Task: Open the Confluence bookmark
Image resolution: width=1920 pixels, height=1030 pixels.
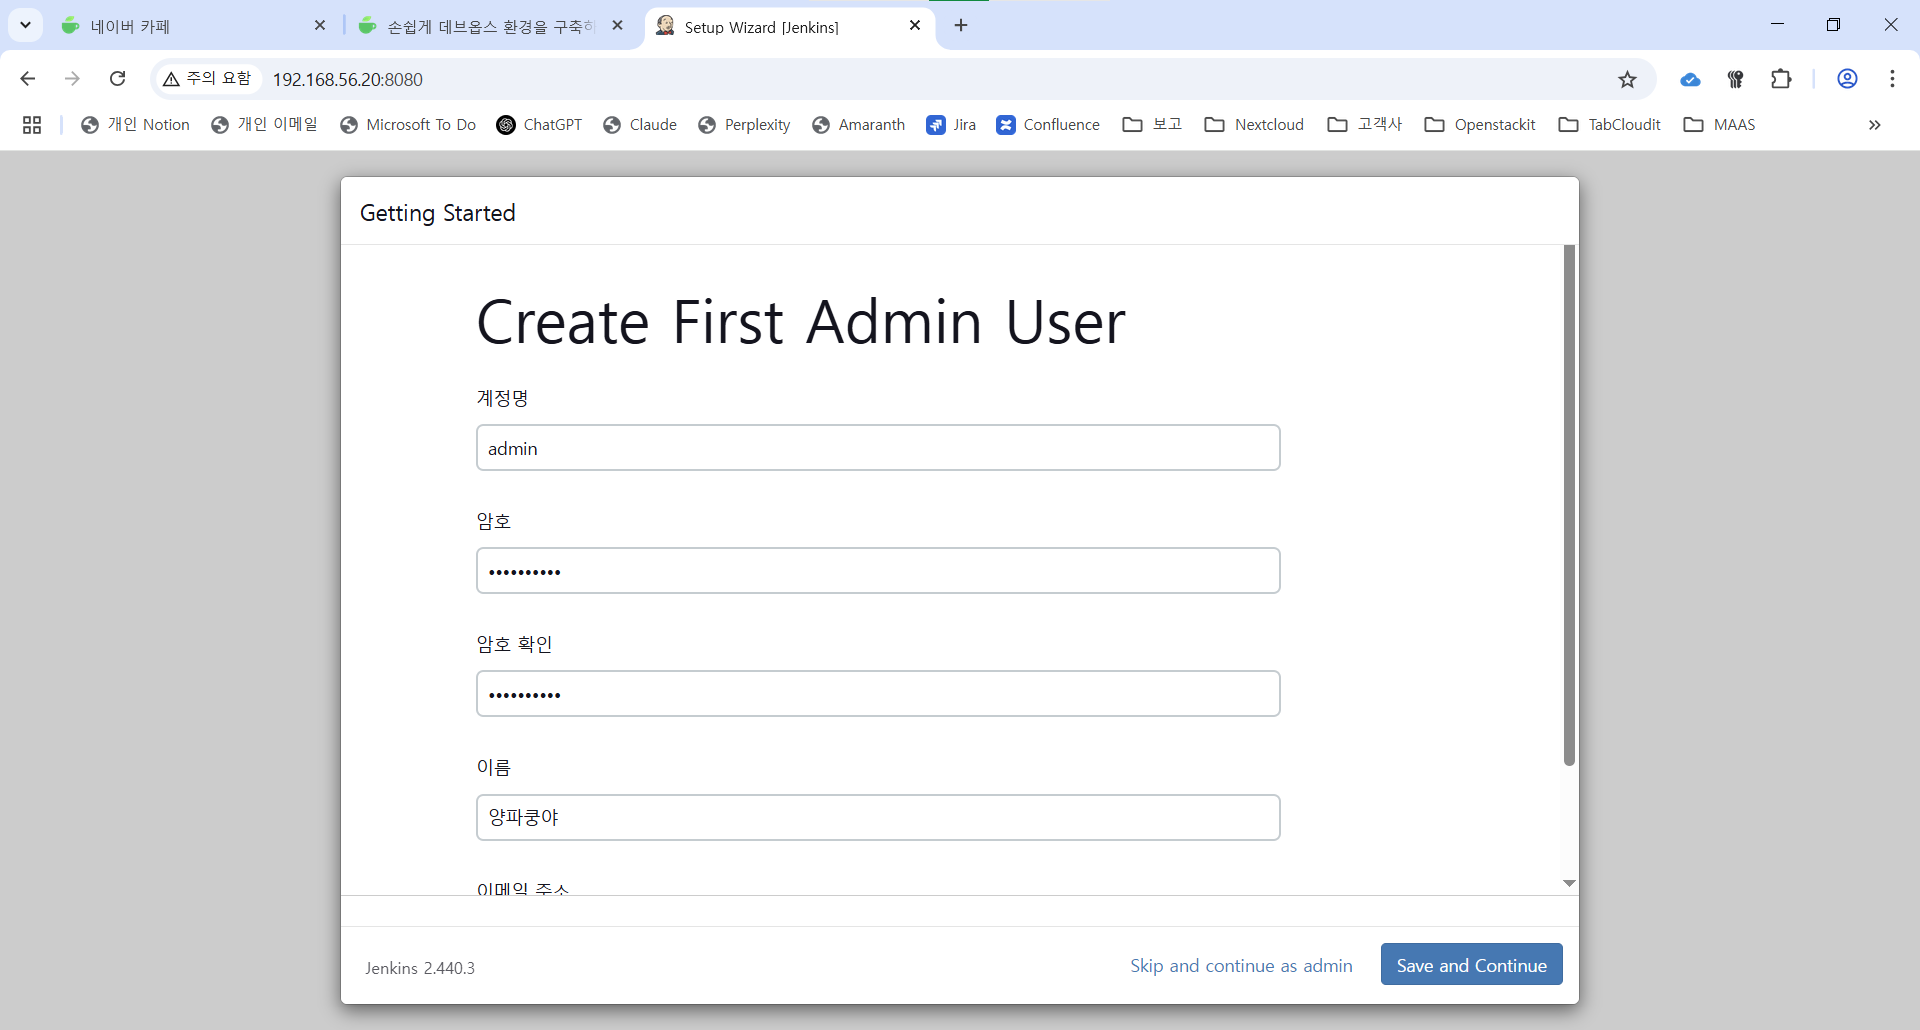Action: click(x=1048, y=125)
